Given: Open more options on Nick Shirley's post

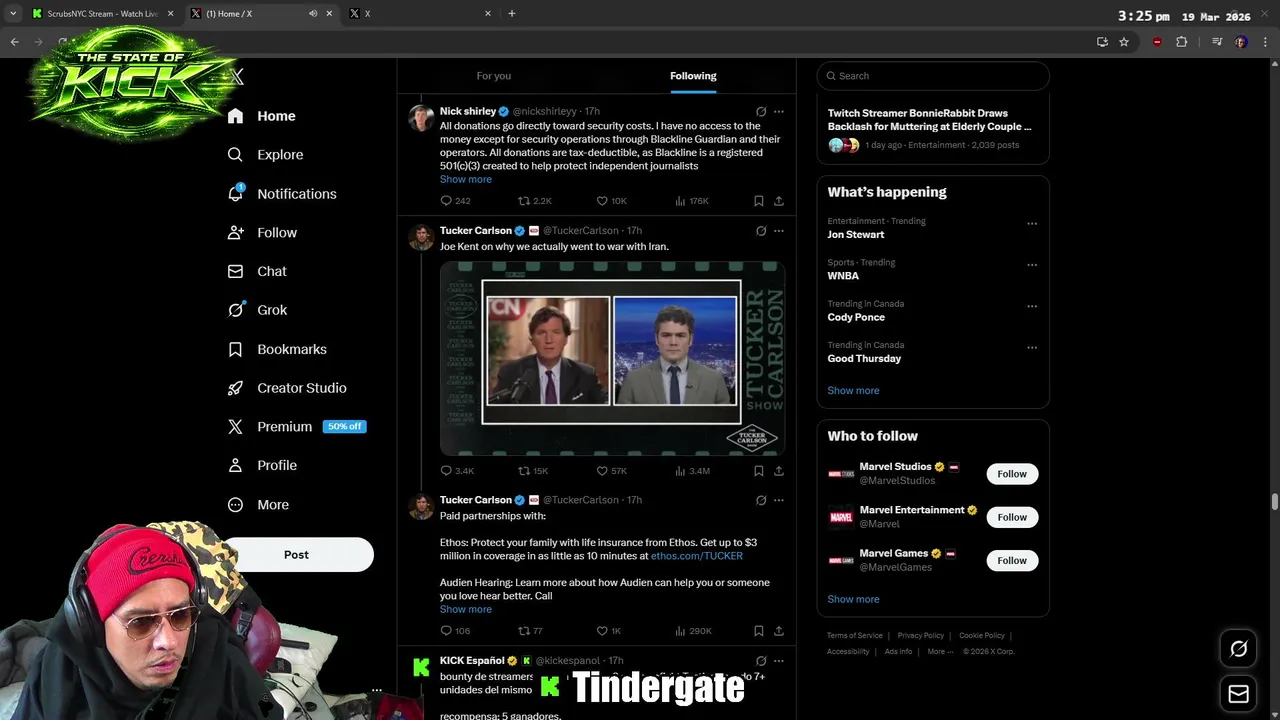Looking at the screenshot, I should point(779,111).
